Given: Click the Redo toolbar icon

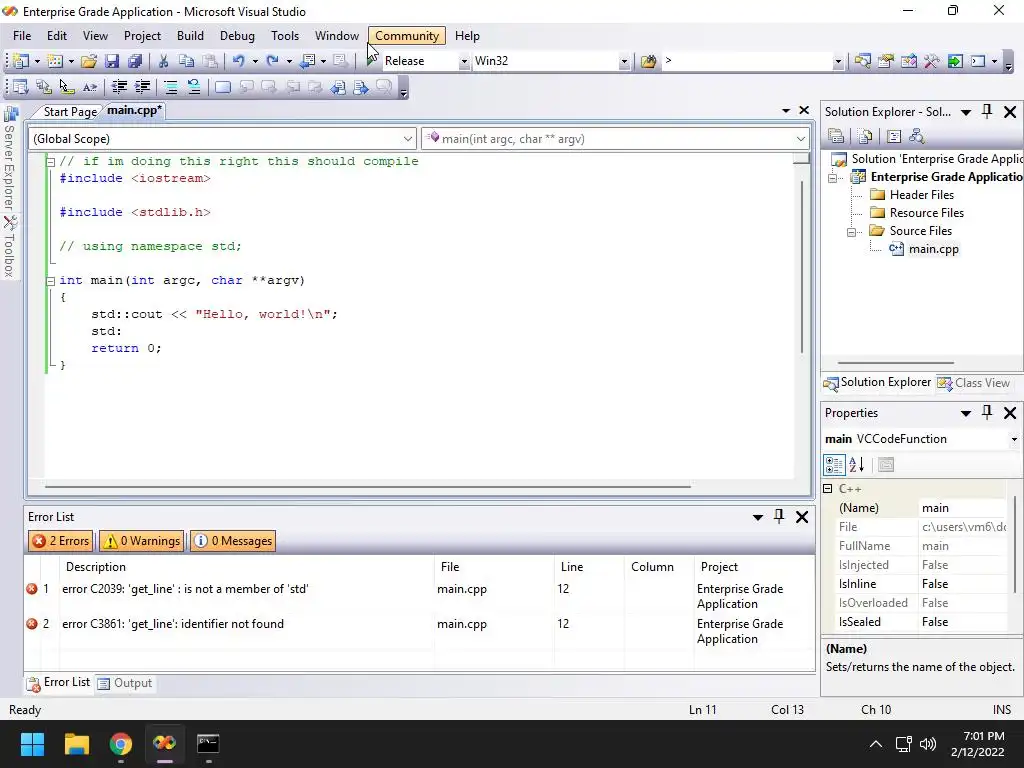Looking at the screenshot, I should tap(272, 61).
